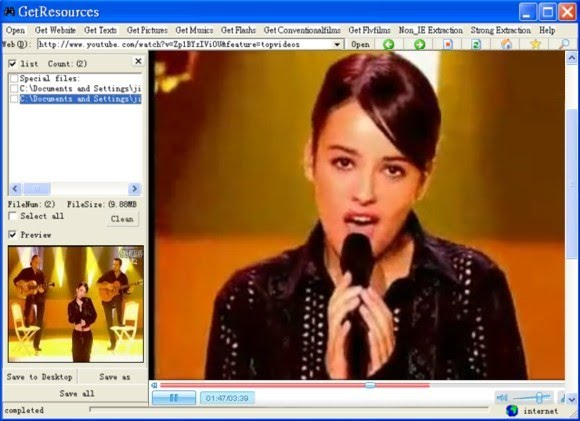Open the Get Musics menu
This screenshot has width=580, height=421.
[x=194, y=30]
